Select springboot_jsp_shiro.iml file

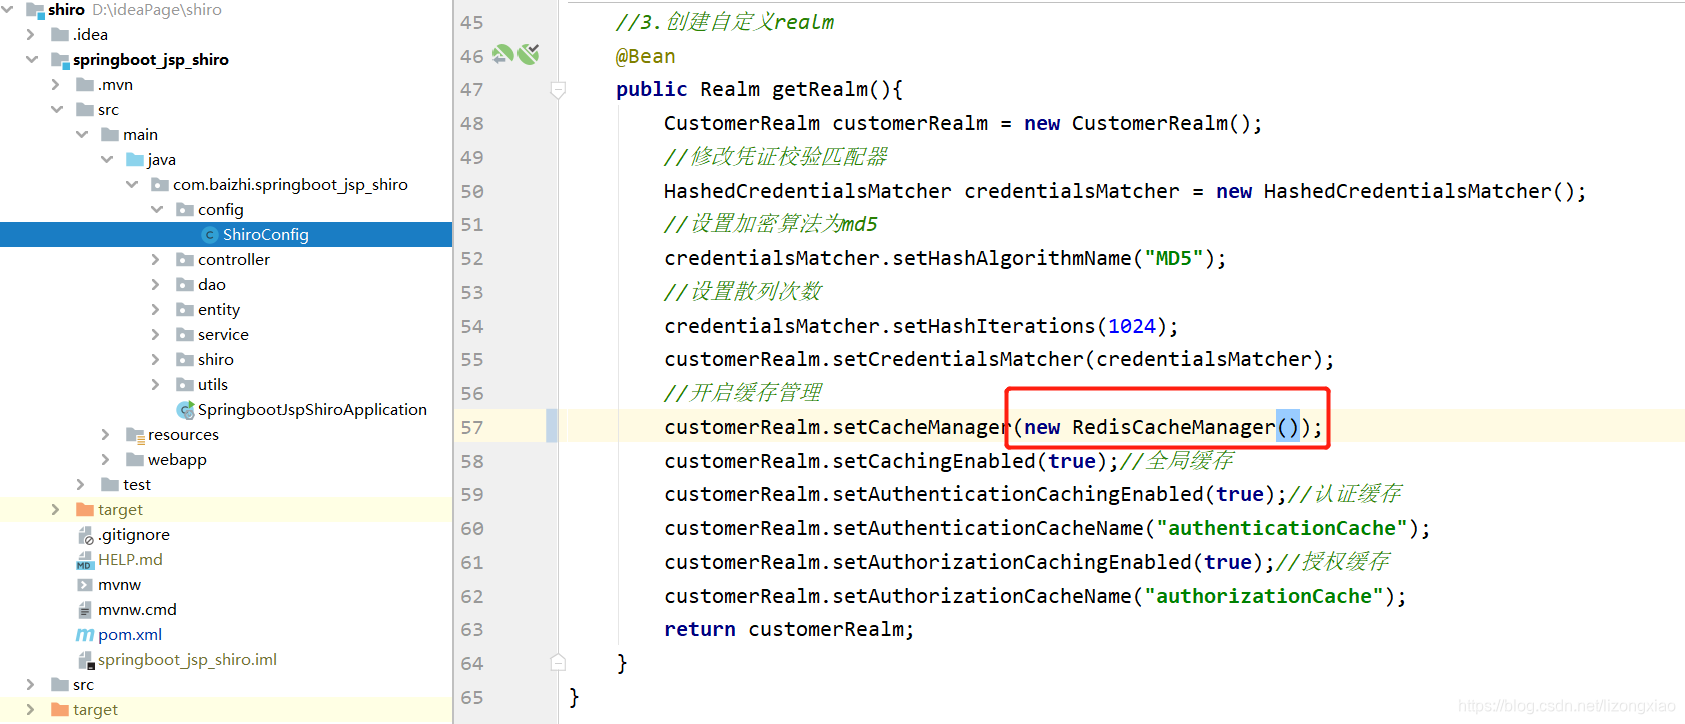pyautogui.click(x=187, y=660)
